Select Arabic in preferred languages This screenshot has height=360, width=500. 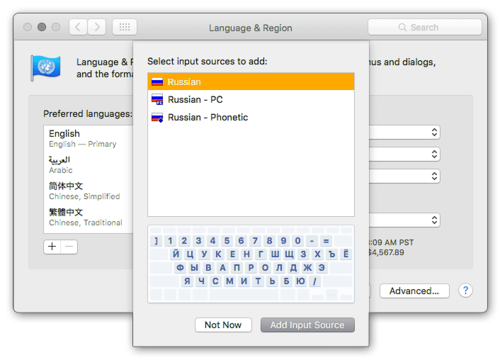point(88,165)
